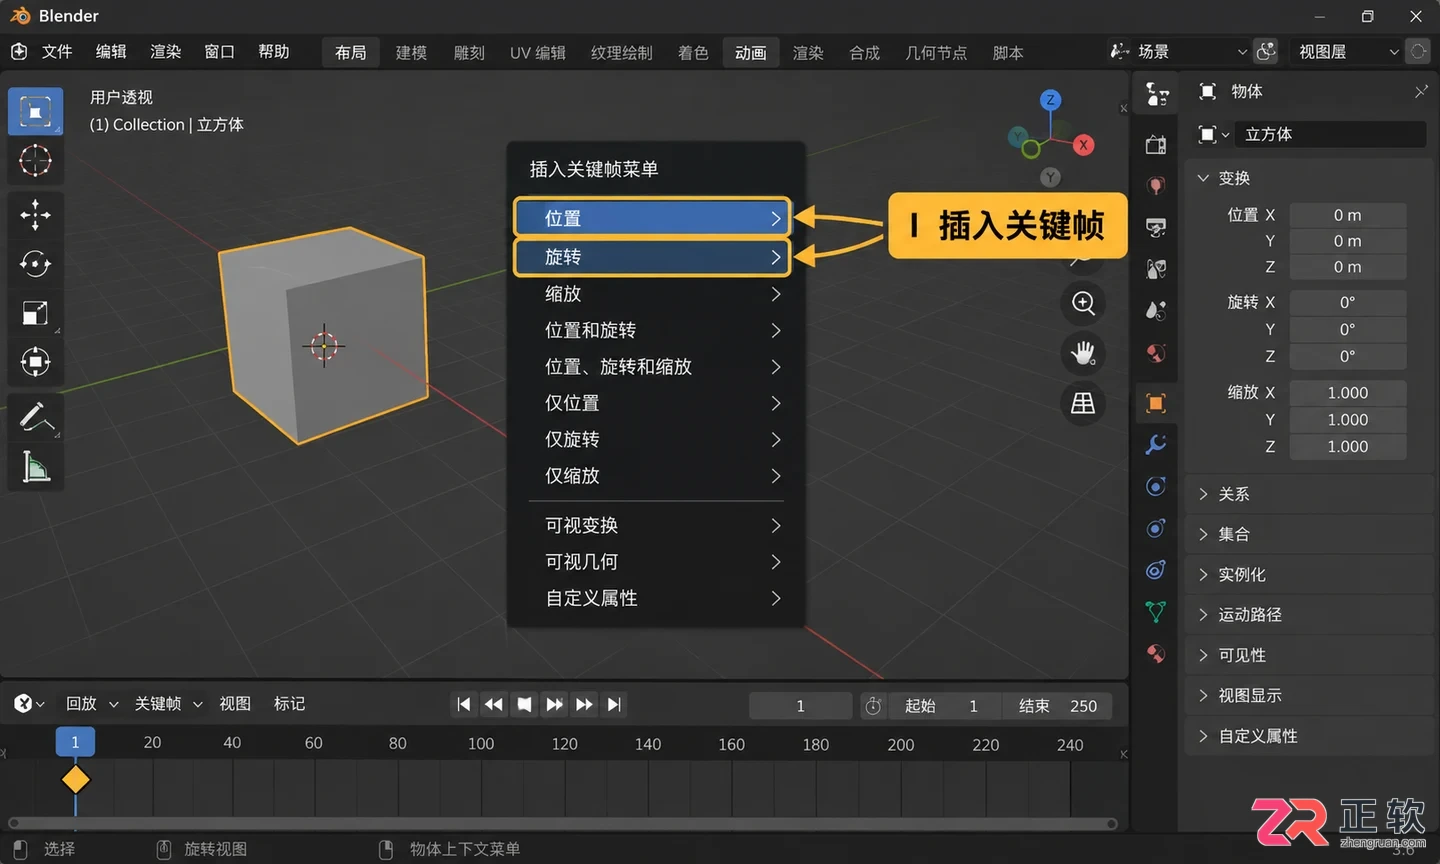Select the Annotate pencil tool

click(35, 417)
